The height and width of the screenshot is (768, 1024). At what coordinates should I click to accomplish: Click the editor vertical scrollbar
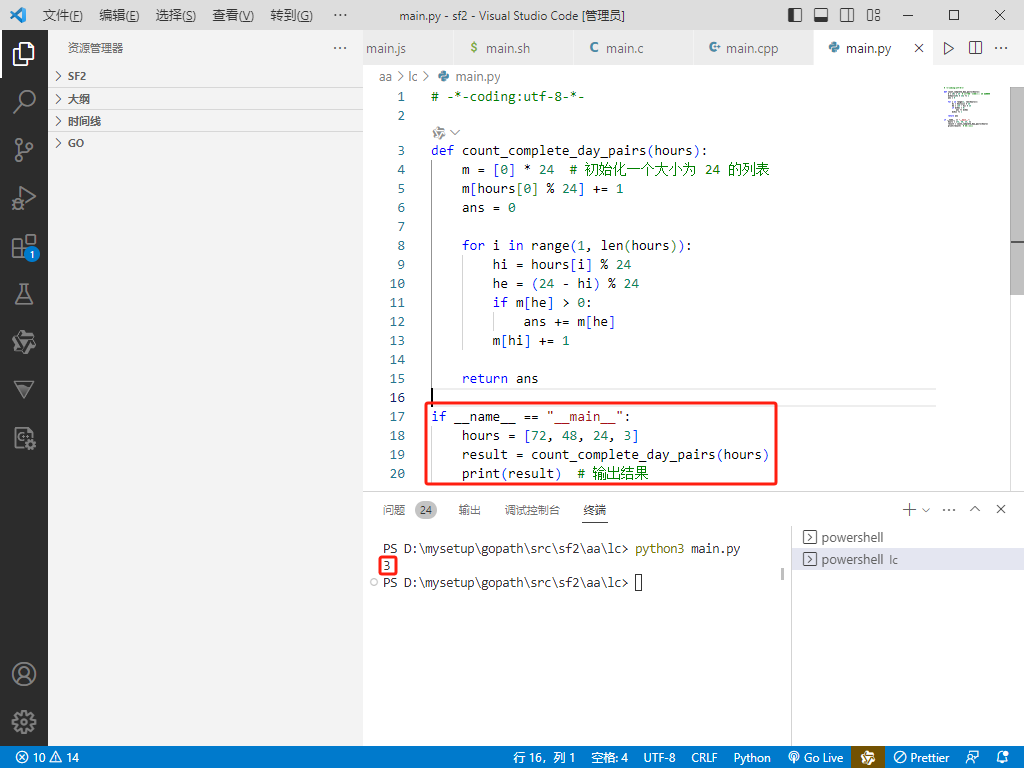[x=1017, y=191]
